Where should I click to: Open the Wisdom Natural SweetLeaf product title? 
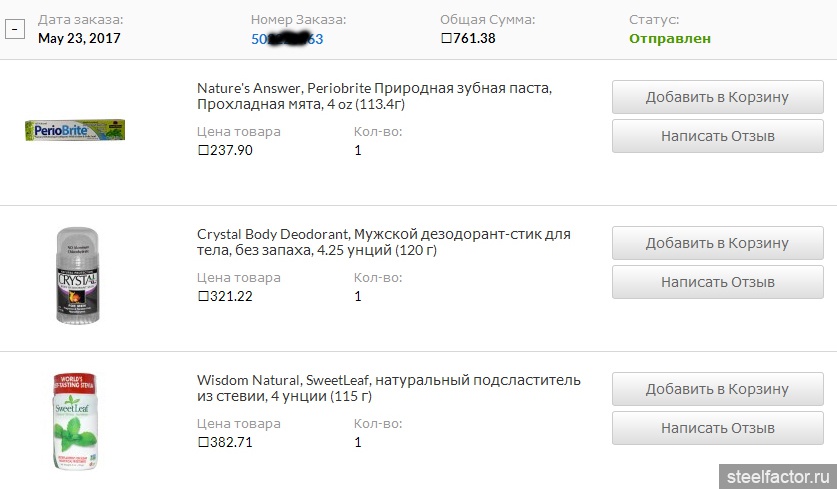389,388
